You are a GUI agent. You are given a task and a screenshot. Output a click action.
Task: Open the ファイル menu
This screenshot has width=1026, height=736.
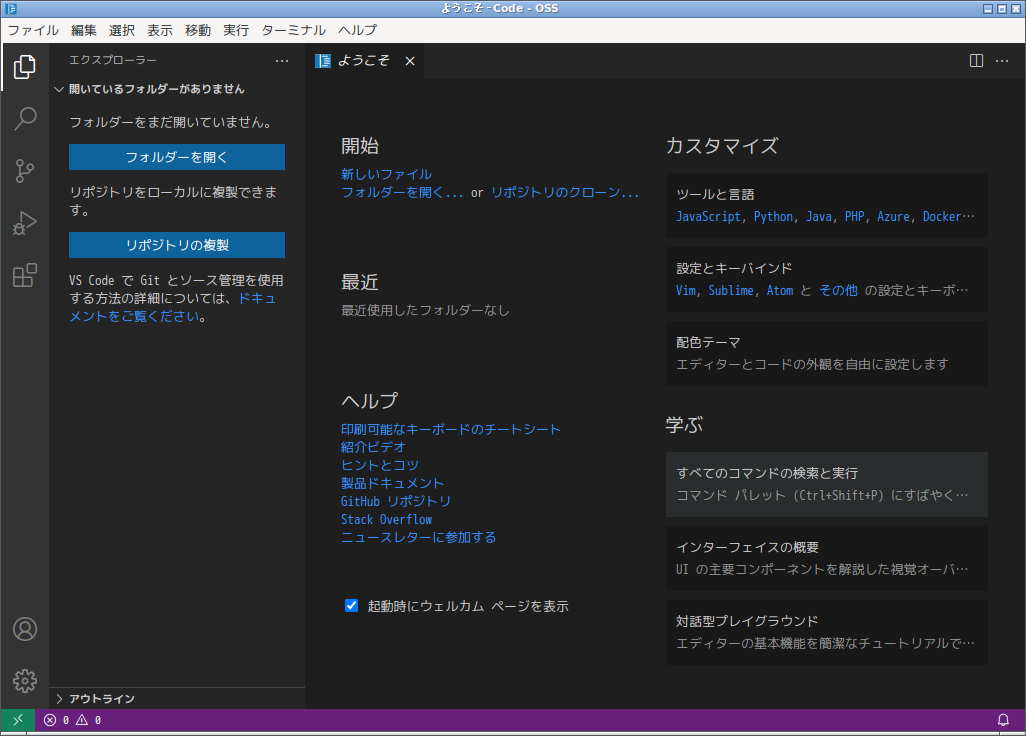33,30
